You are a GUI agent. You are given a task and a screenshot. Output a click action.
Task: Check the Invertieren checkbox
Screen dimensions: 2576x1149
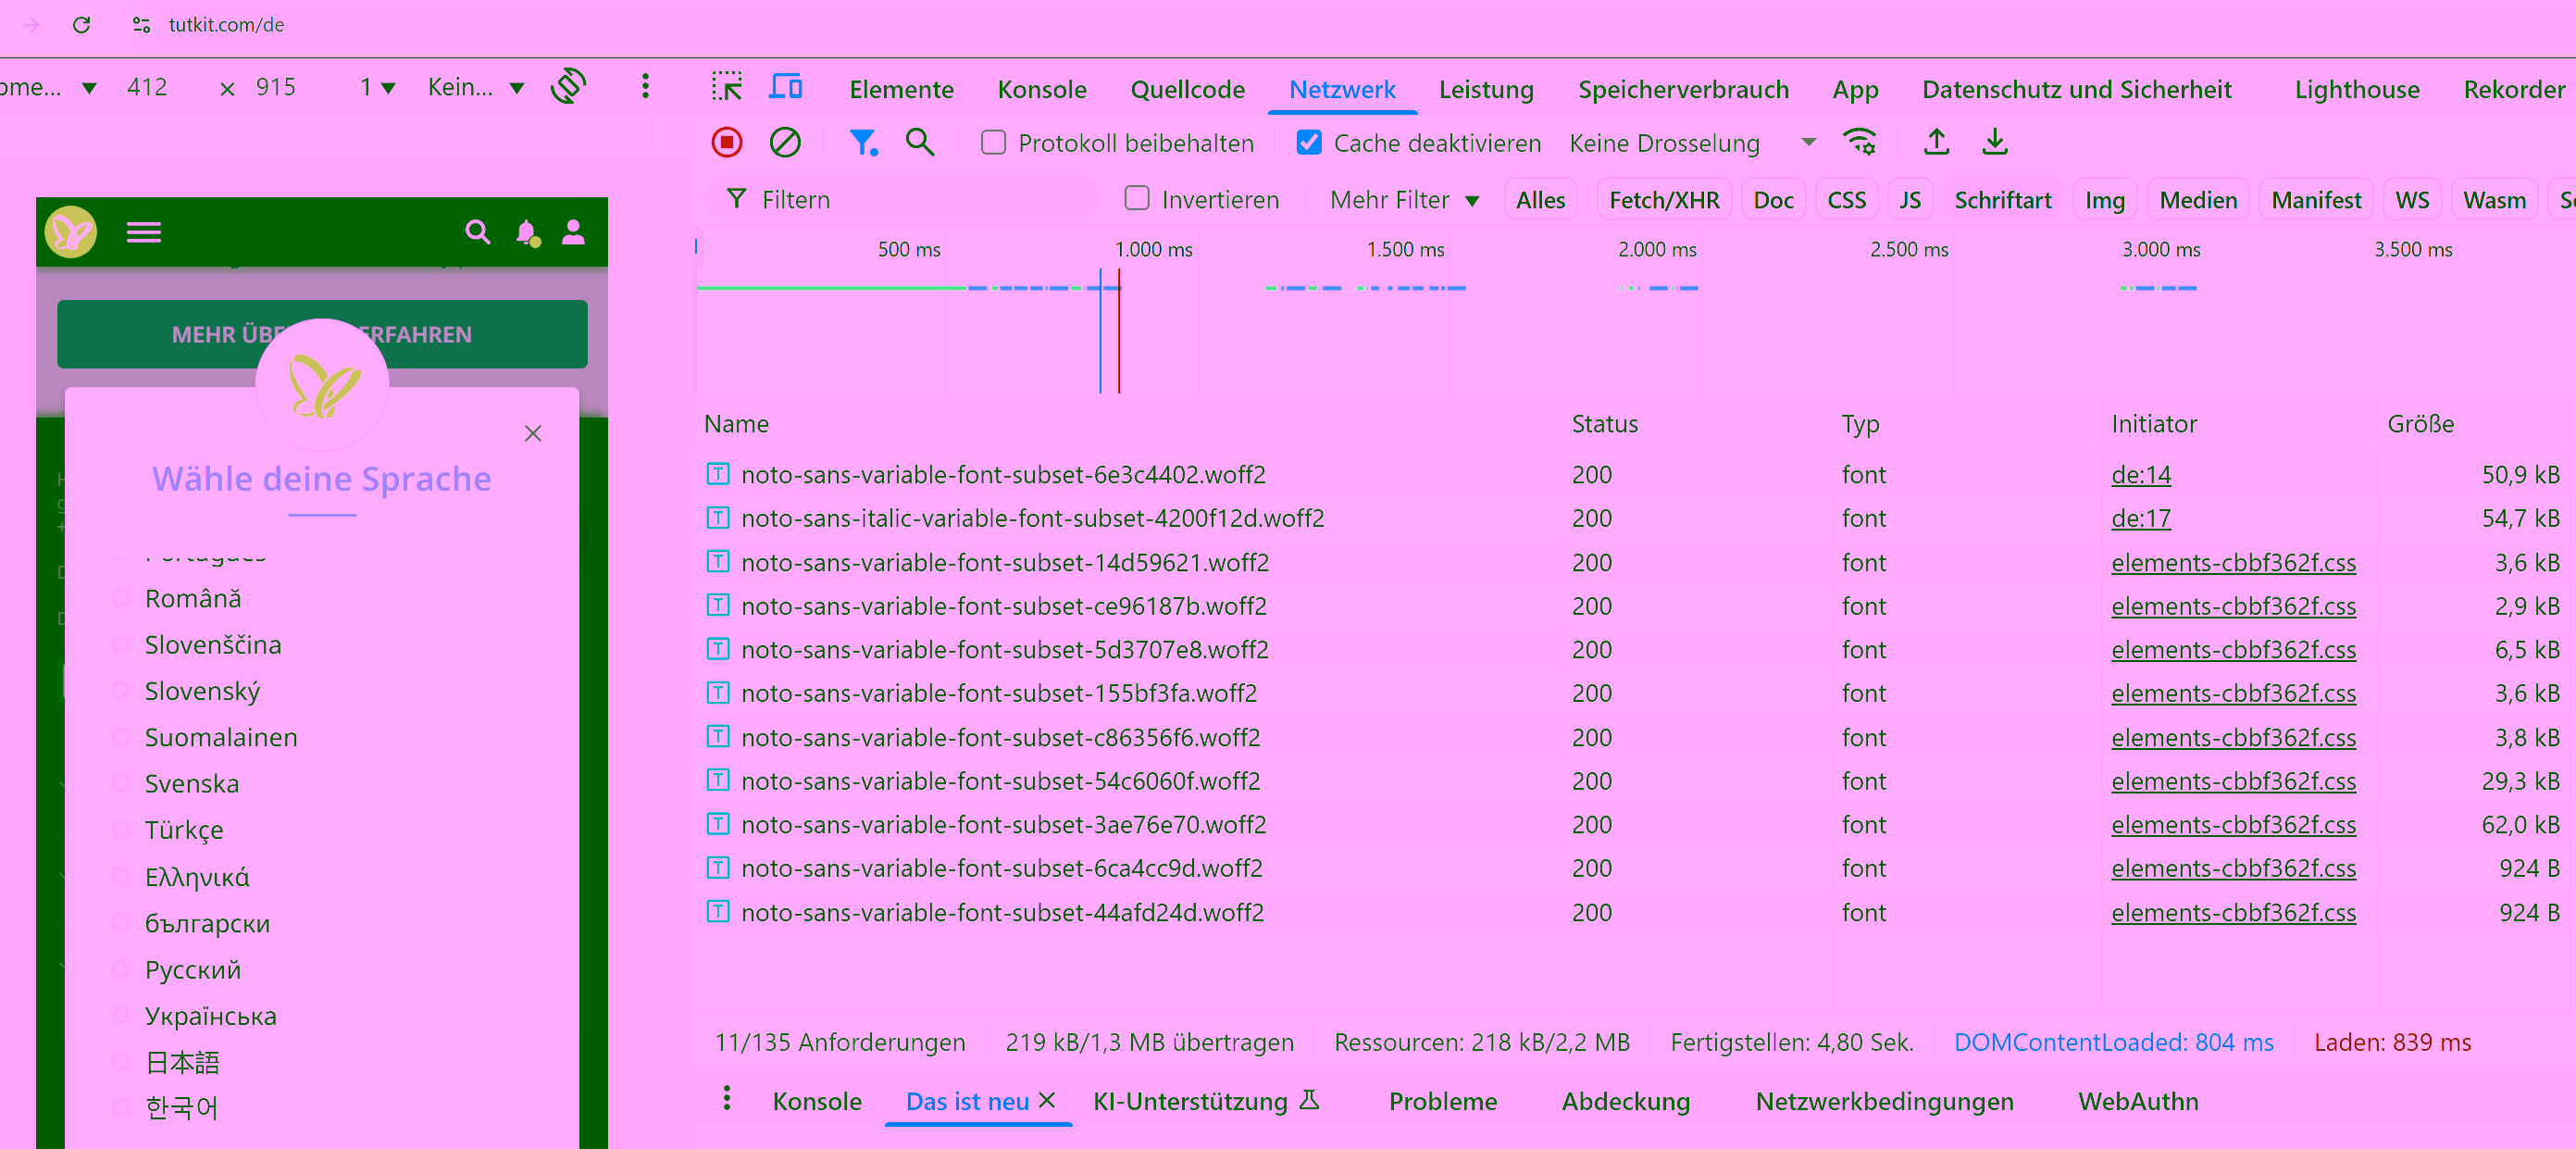tap(1137, 198)
